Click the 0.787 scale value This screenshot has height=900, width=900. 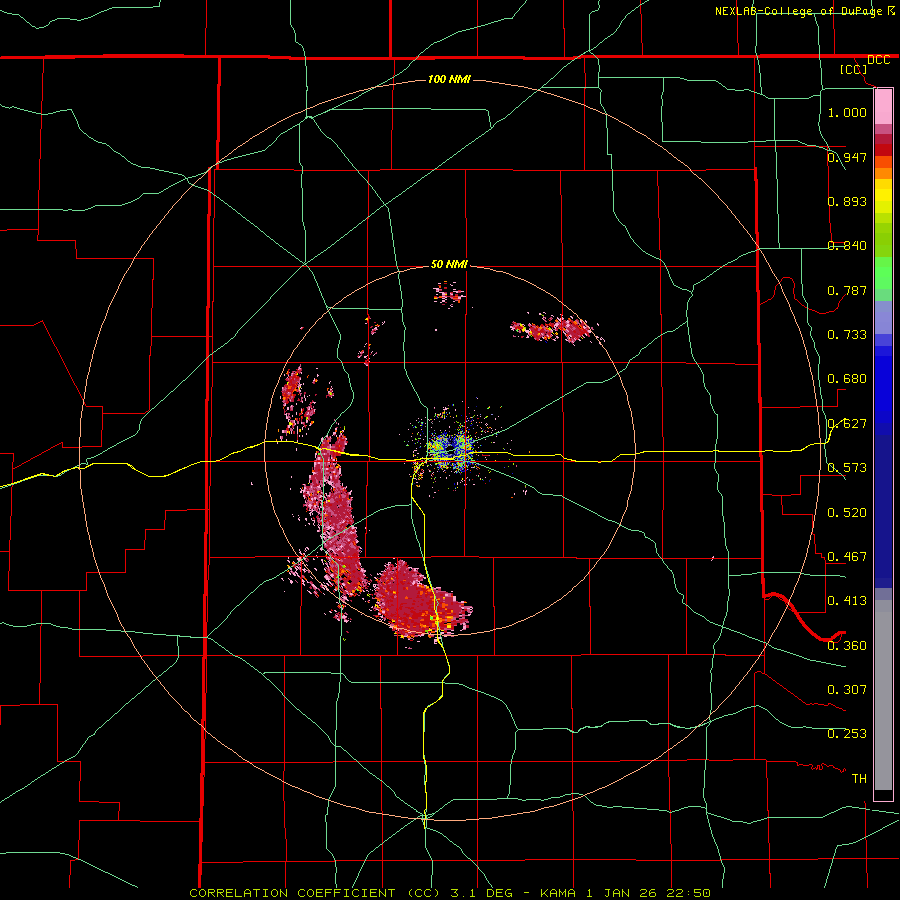click(x=847, y=290)
